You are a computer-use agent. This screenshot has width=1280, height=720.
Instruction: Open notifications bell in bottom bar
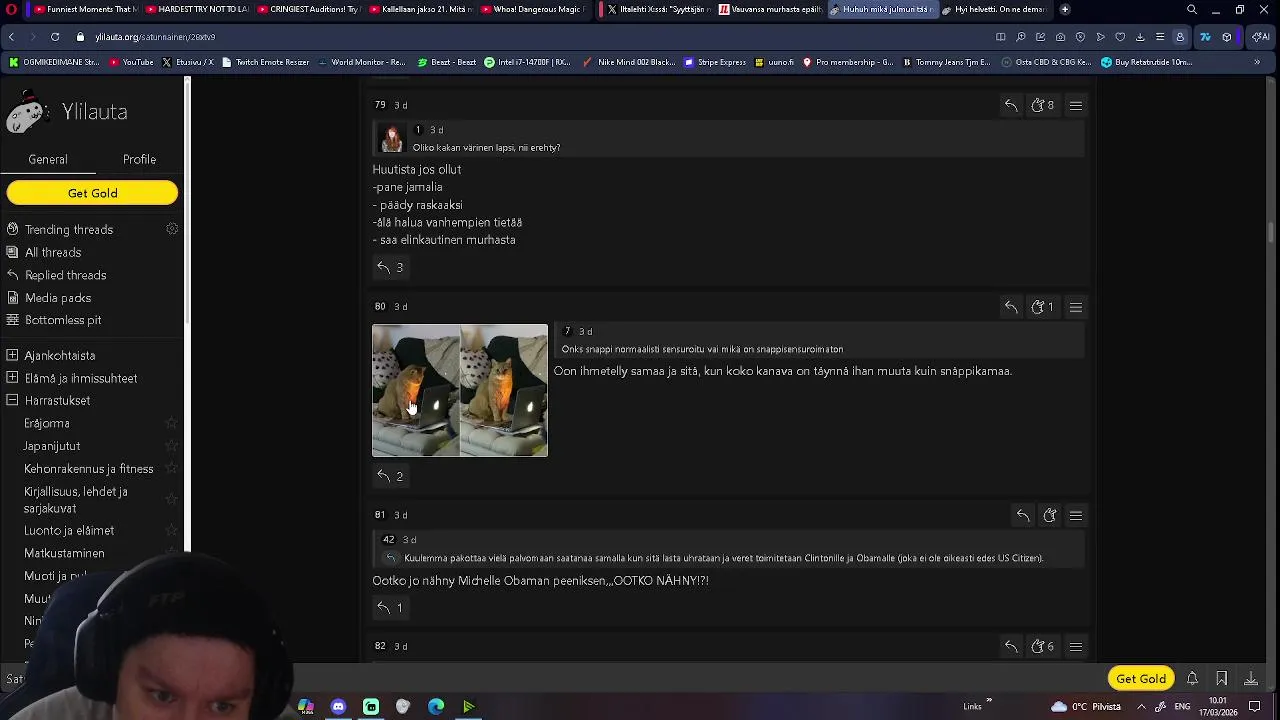tap(1192, 678)
